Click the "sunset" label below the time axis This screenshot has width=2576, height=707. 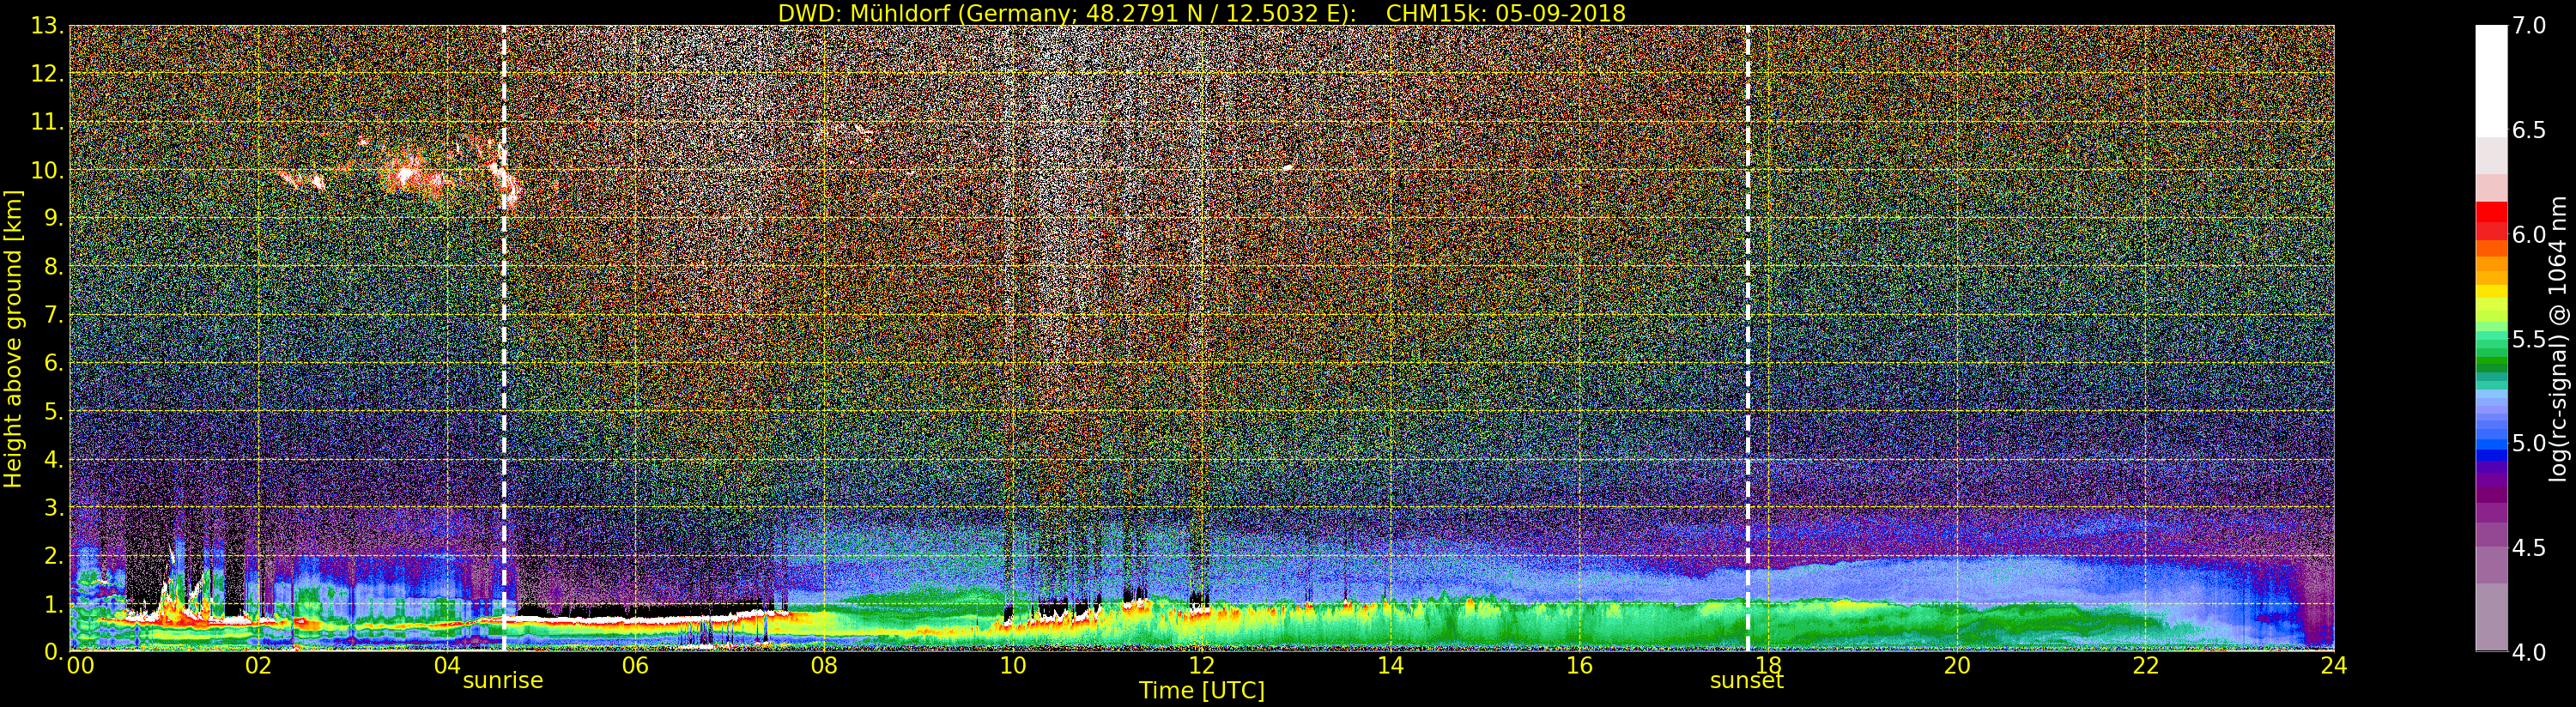point(1747,681)
